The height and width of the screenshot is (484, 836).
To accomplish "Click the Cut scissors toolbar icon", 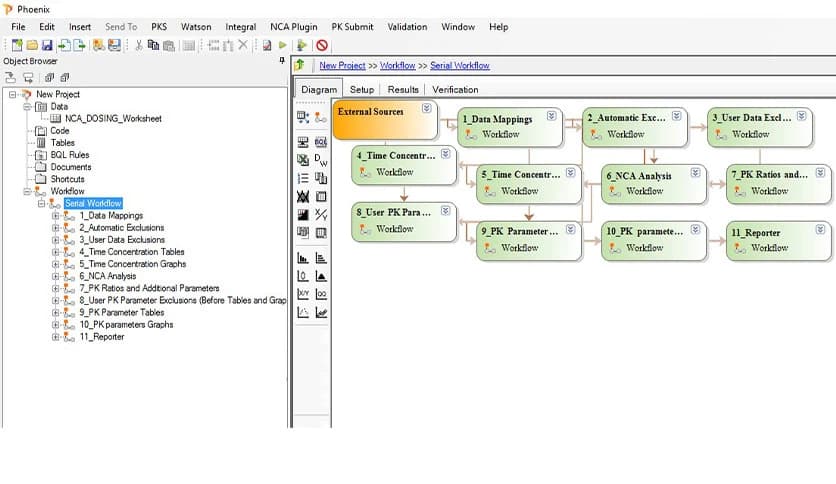I will coord(138,45).
